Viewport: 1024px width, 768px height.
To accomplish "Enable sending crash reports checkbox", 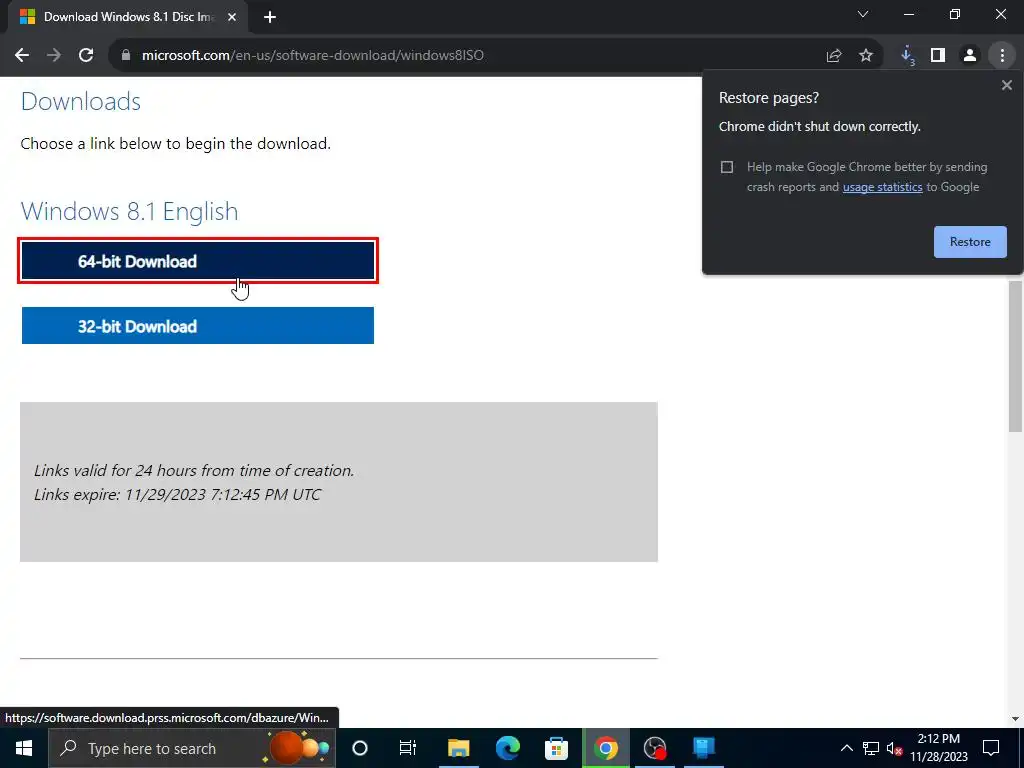I will (x=727, y=167).
